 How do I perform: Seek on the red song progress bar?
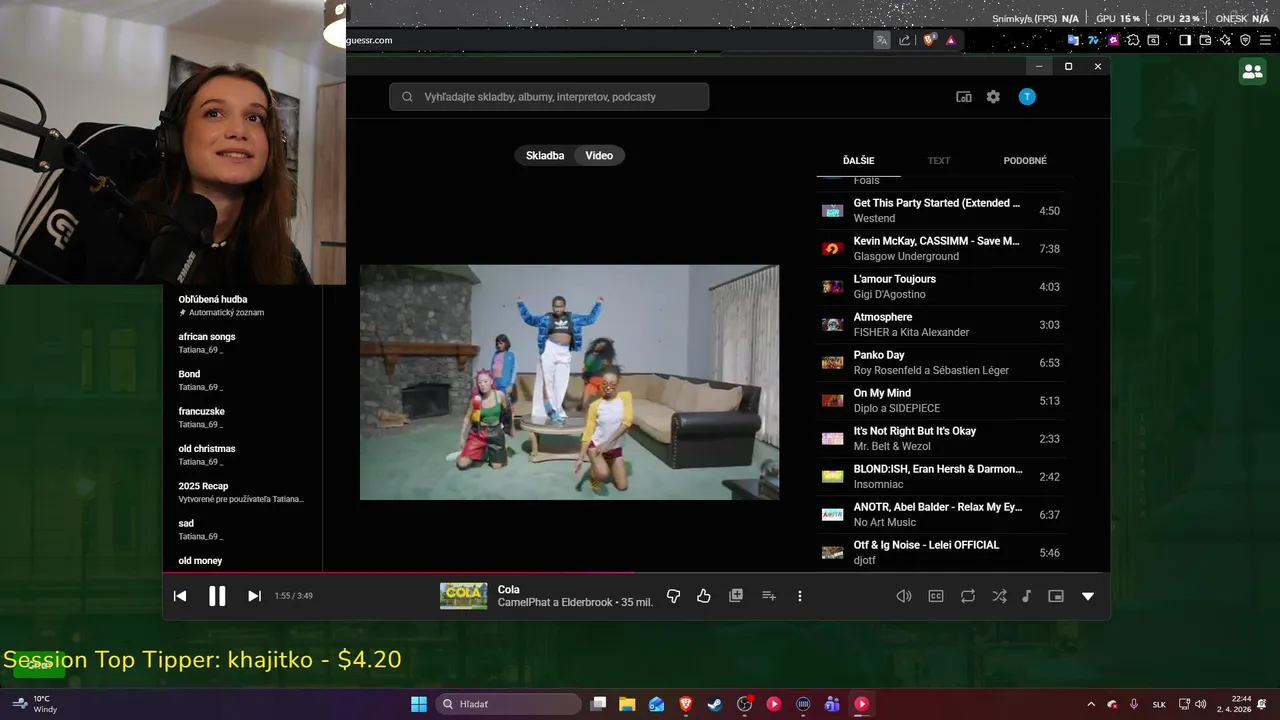pos(399,573)
